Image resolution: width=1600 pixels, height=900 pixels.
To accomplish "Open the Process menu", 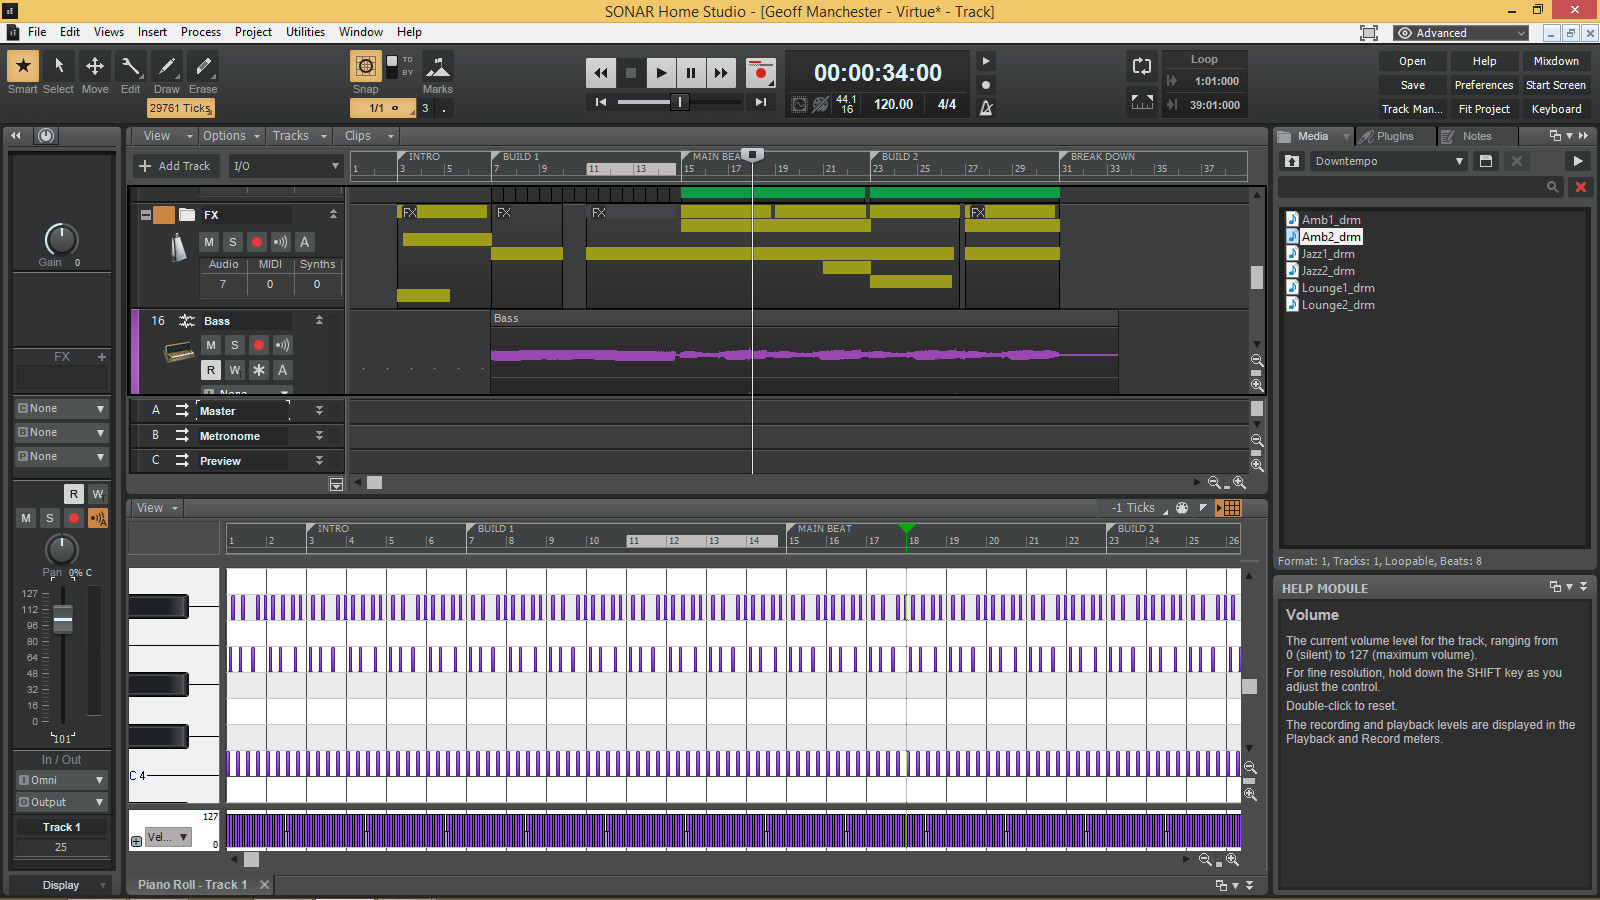I will coord(201,31).
